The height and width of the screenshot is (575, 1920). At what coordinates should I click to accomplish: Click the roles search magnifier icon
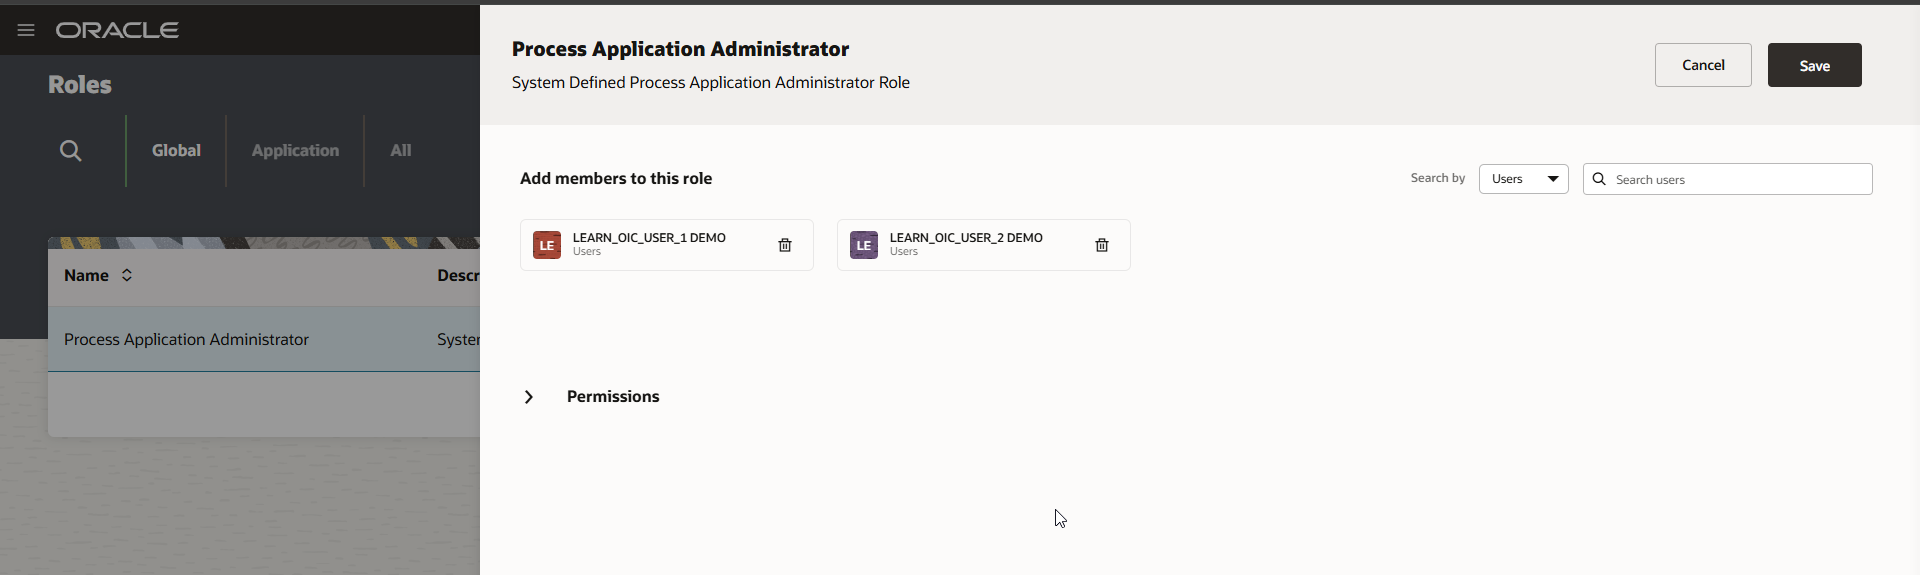pos(70,151)
